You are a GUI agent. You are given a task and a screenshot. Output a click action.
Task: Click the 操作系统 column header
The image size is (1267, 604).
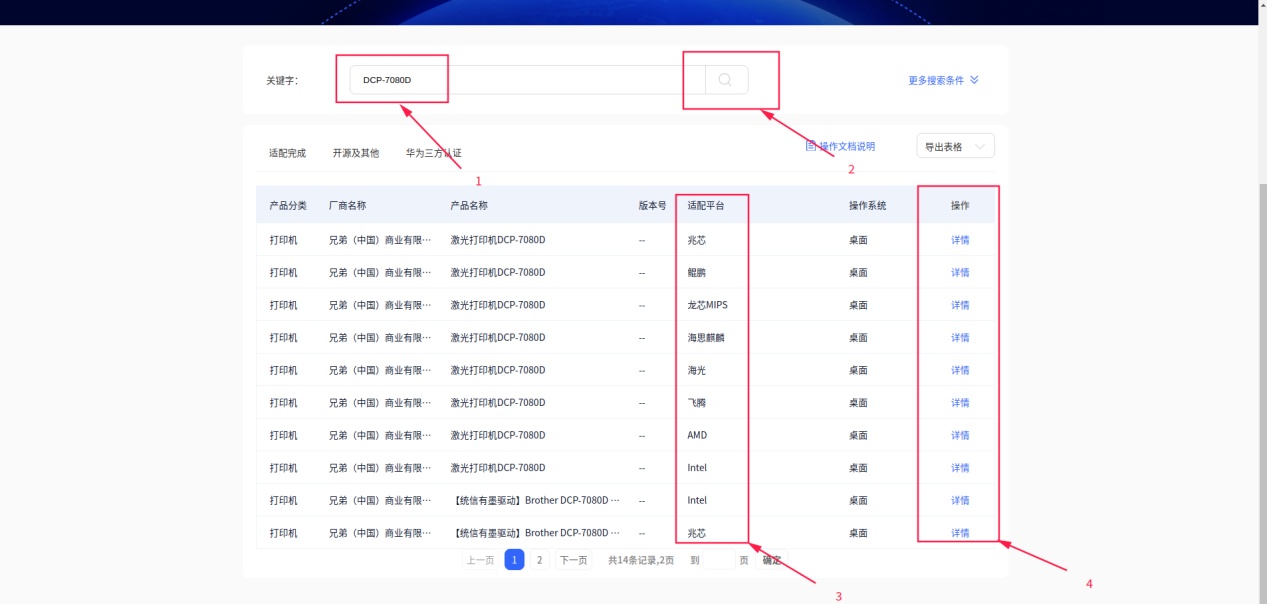(x=867, y=205)
